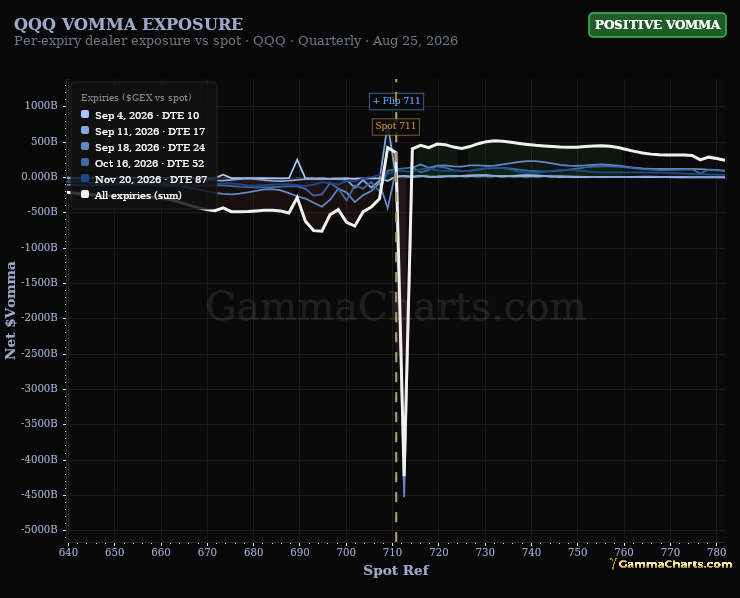The height and width of the screenshot is (598, 740).
Task: Click the '780' x-axis tick label
Action: tap(716, 552)
